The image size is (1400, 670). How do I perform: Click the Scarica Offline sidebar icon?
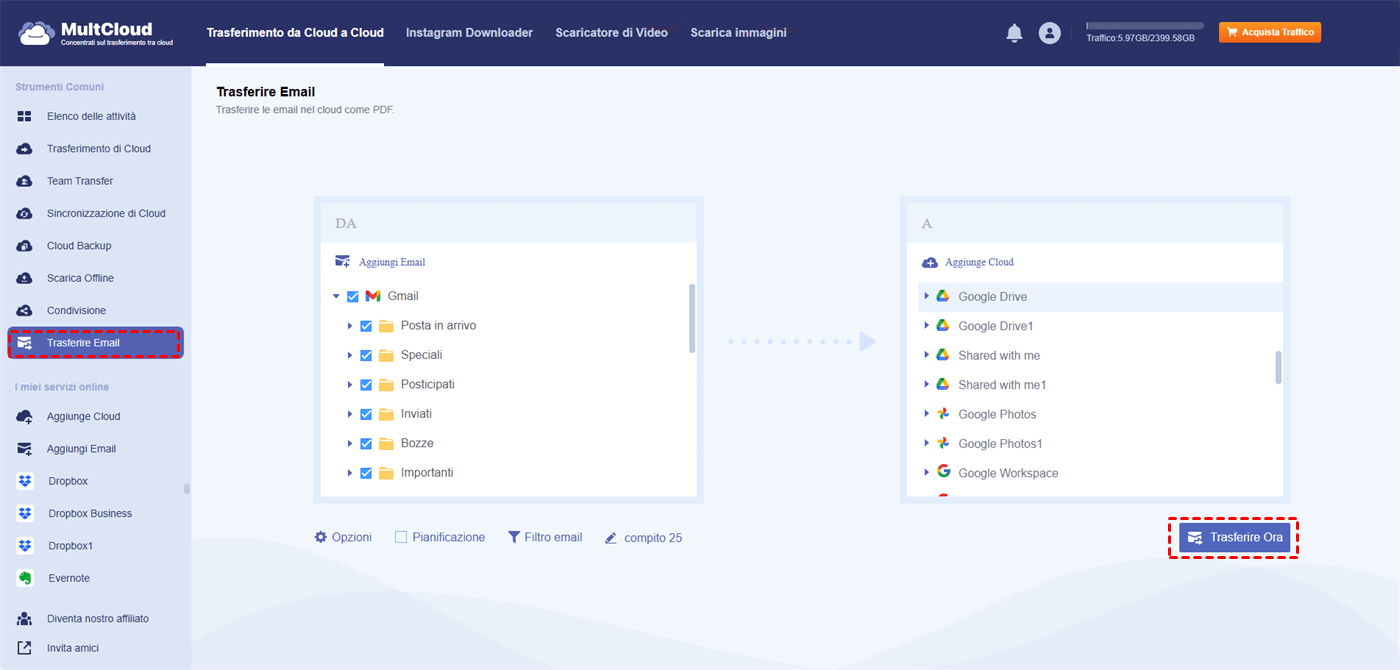25,278
